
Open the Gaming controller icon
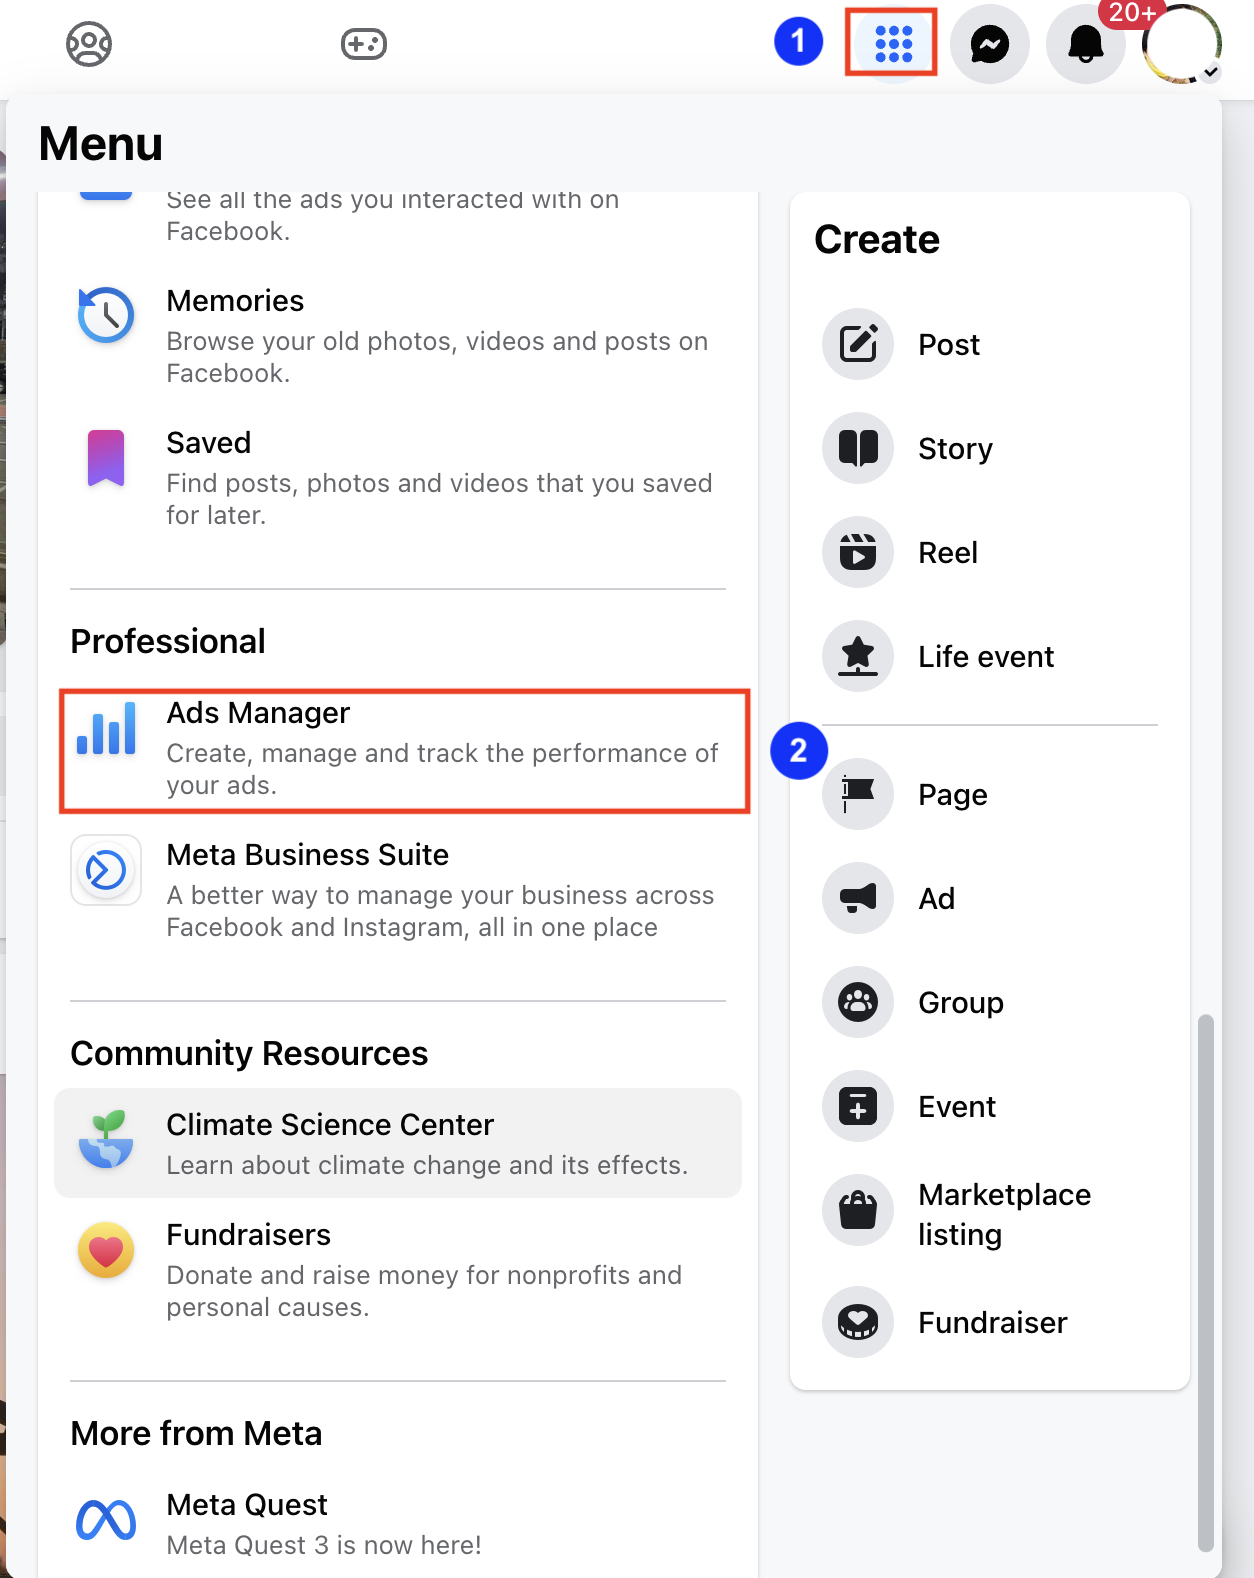364,44
